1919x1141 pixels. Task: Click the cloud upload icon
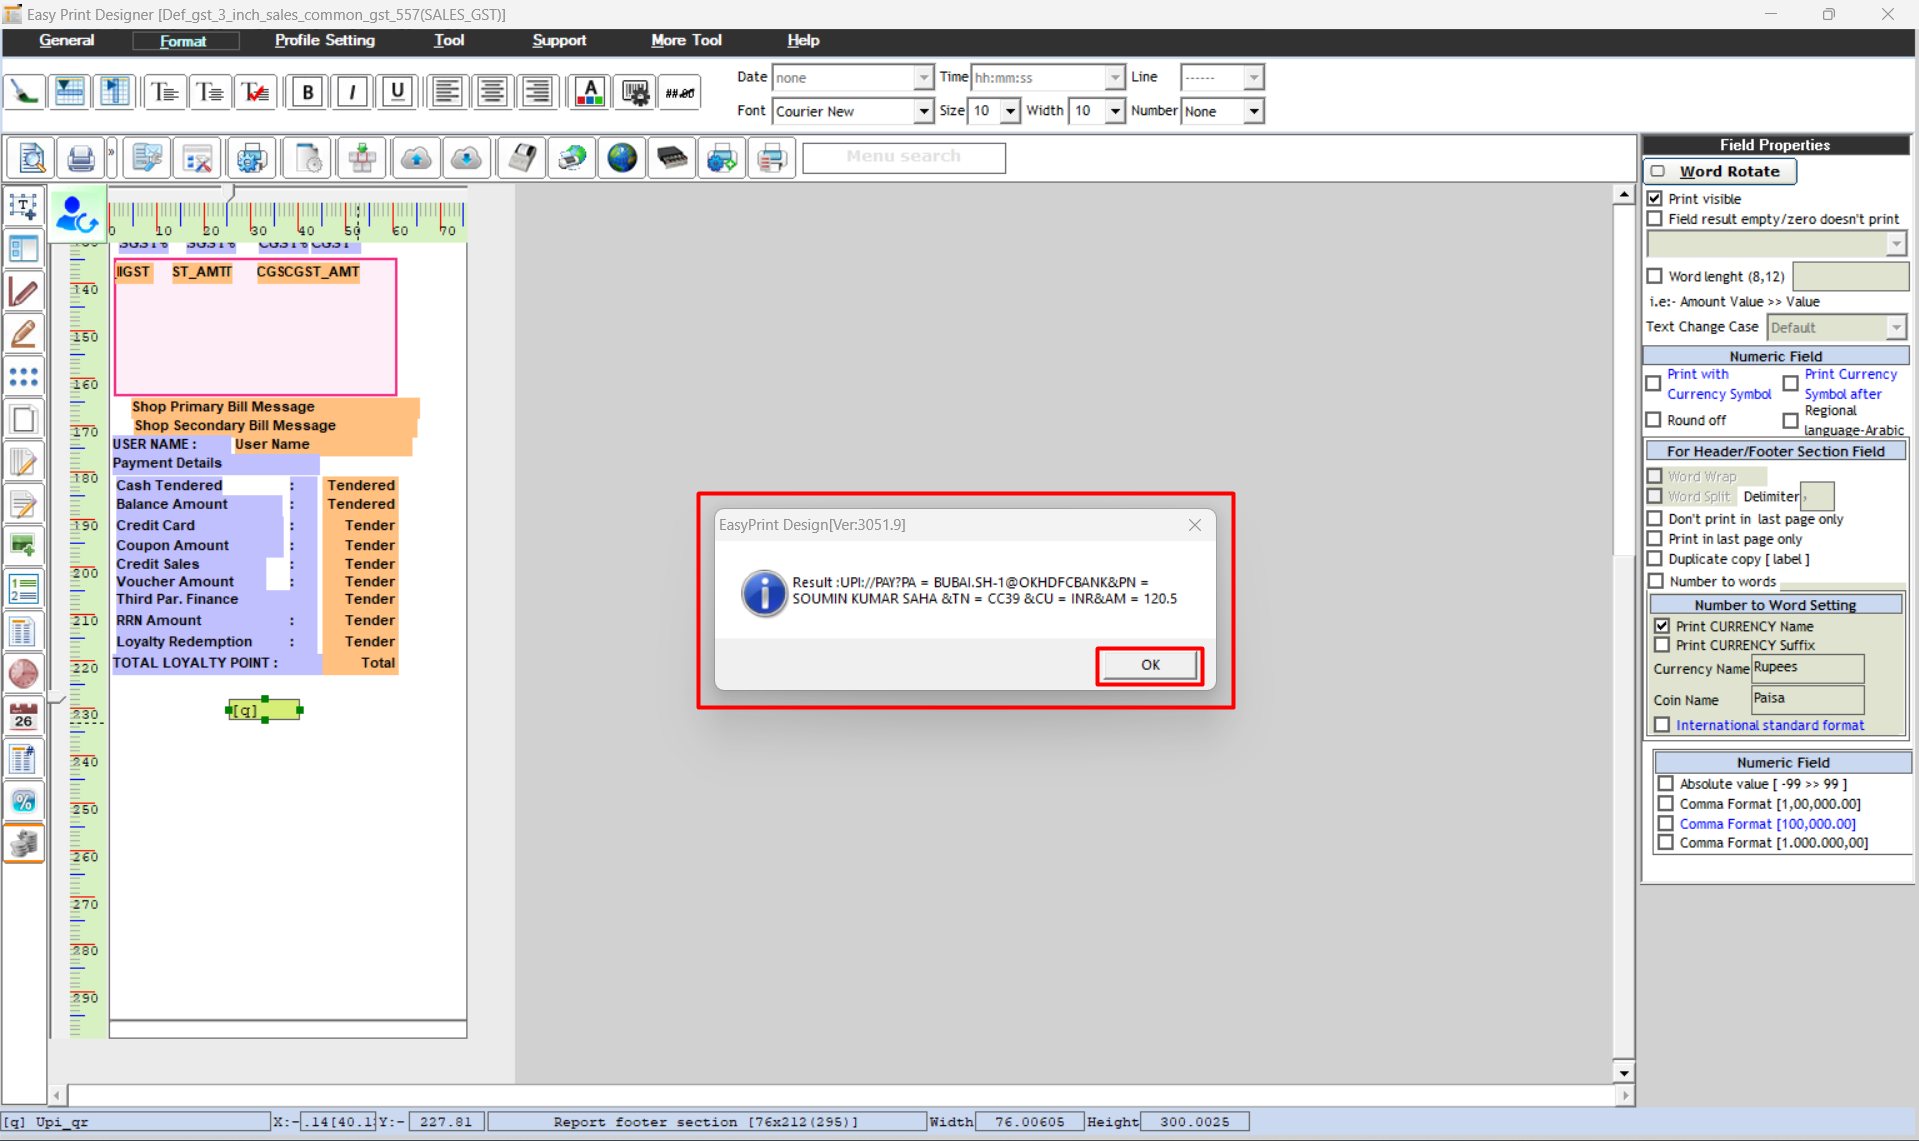416,158
